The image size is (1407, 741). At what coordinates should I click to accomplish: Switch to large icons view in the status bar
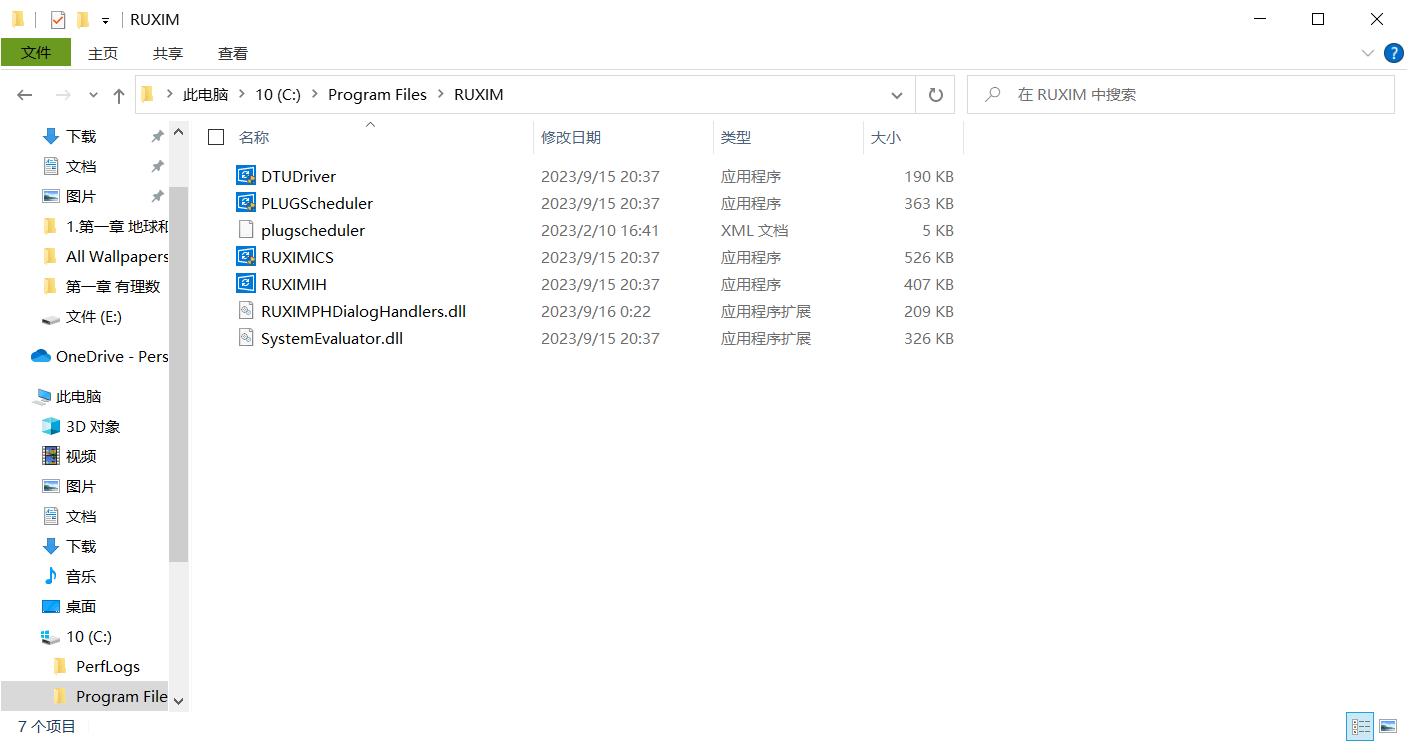pos(1388,726)
